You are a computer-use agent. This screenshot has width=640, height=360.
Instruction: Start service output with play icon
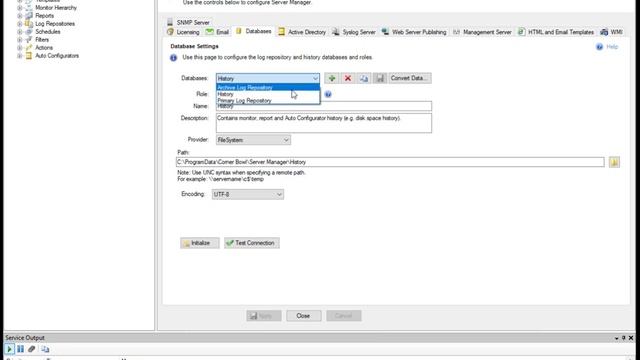pyautogui.click(x=9, y=349)
